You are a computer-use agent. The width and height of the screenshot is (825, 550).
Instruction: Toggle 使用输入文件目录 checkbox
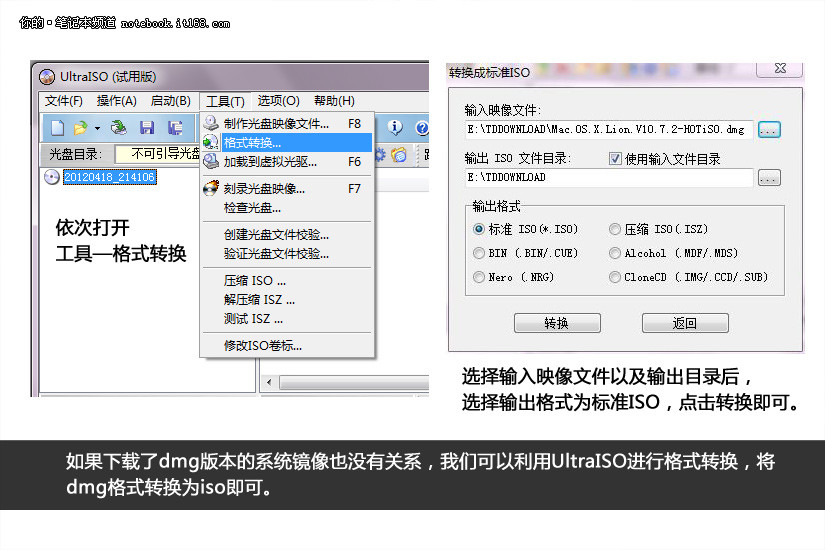point(615,158)
